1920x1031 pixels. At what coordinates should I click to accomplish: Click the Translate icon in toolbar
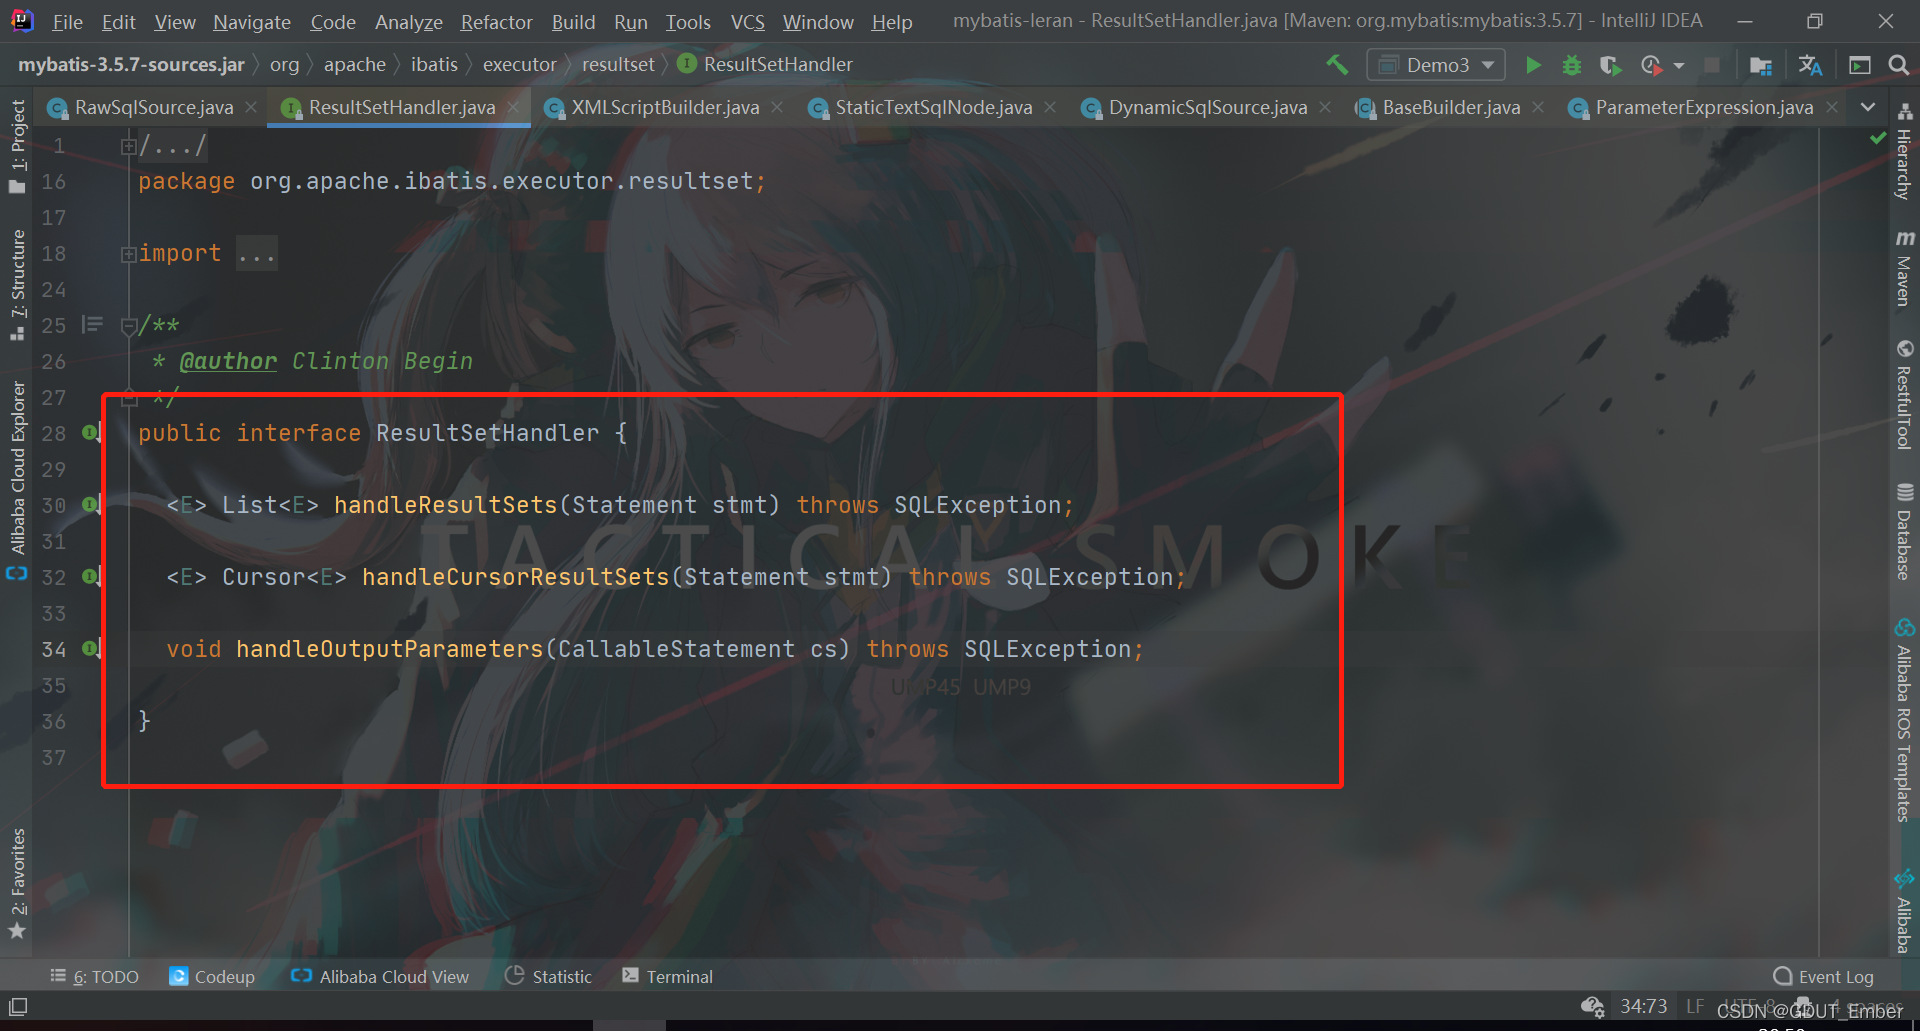[1810, 65]
